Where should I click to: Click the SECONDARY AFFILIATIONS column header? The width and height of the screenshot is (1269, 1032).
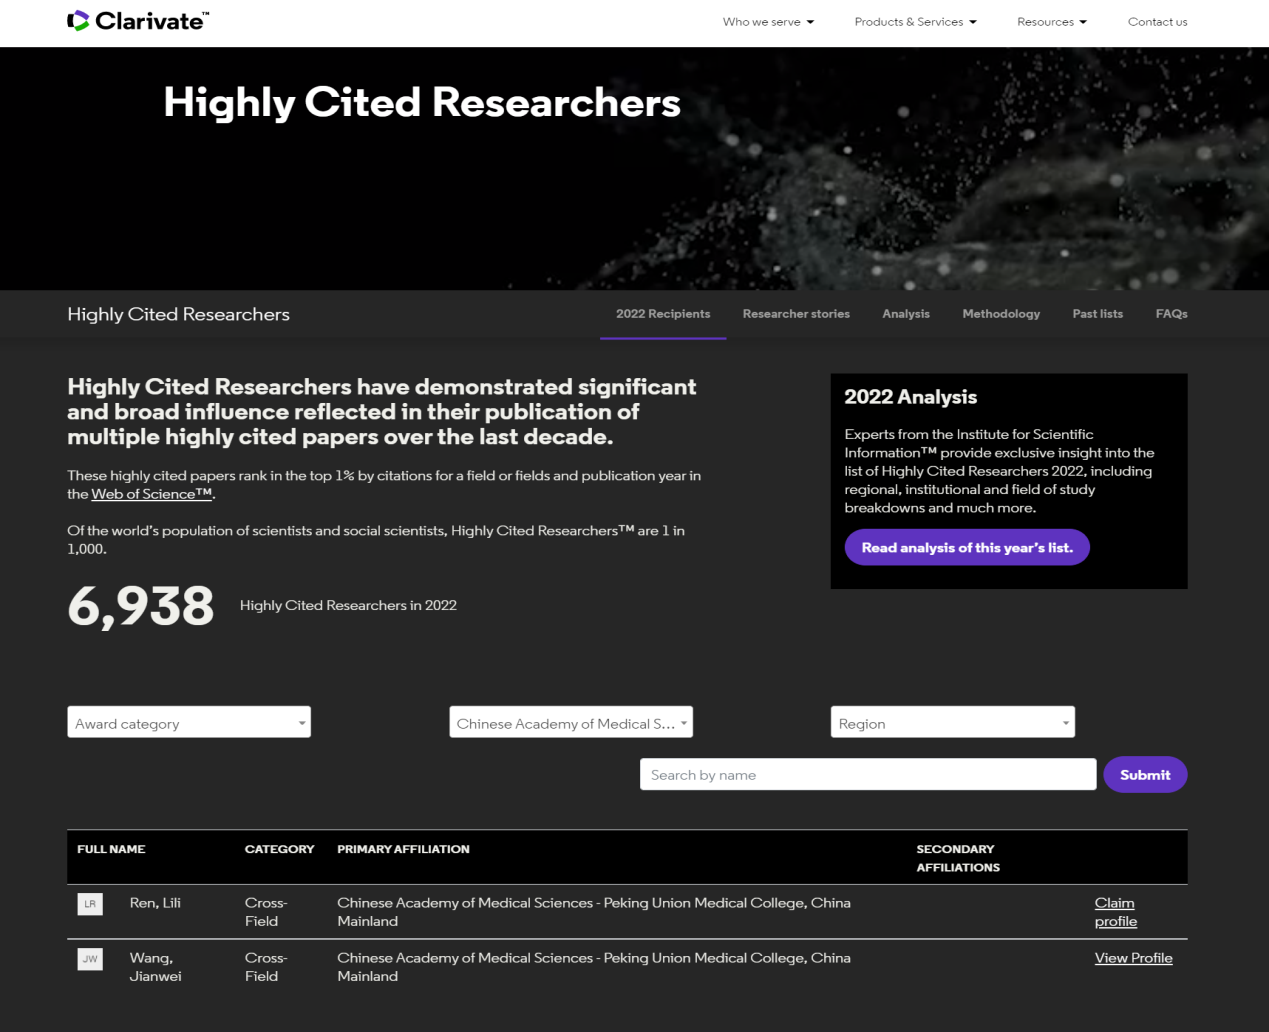pos(958,858)
